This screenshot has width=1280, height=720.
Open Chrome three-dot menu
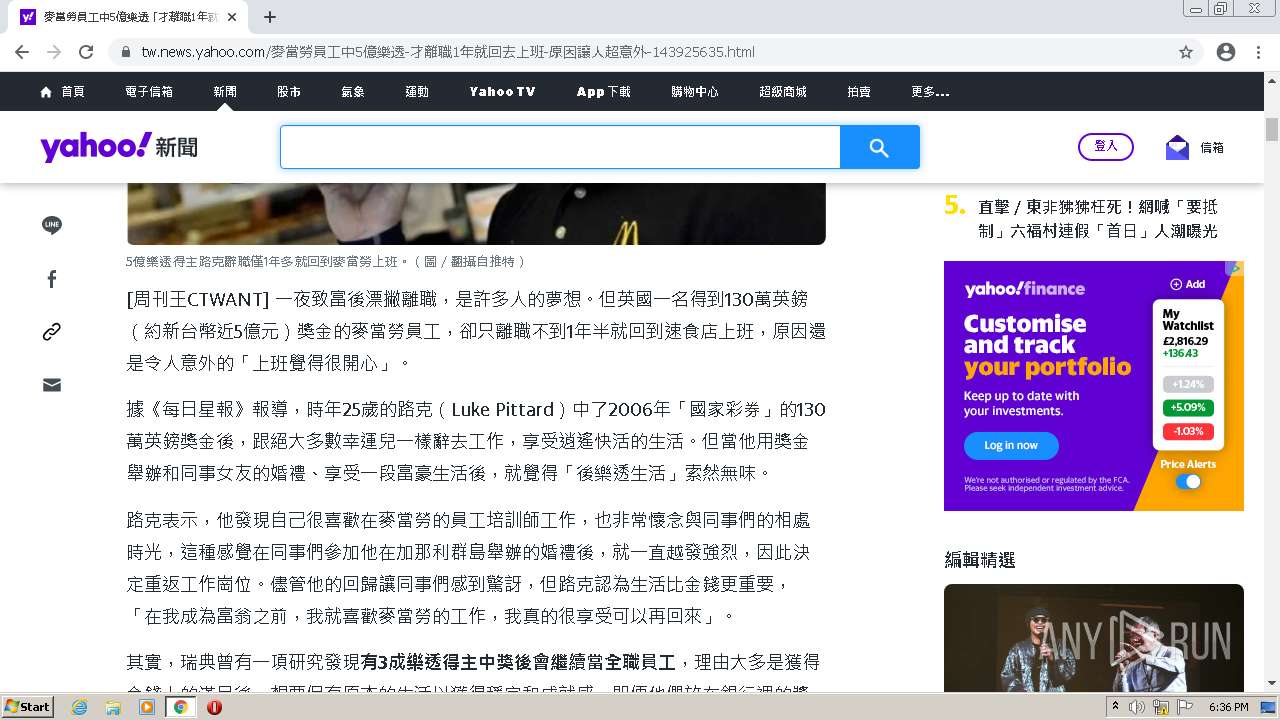click(x=1258, y=52)
